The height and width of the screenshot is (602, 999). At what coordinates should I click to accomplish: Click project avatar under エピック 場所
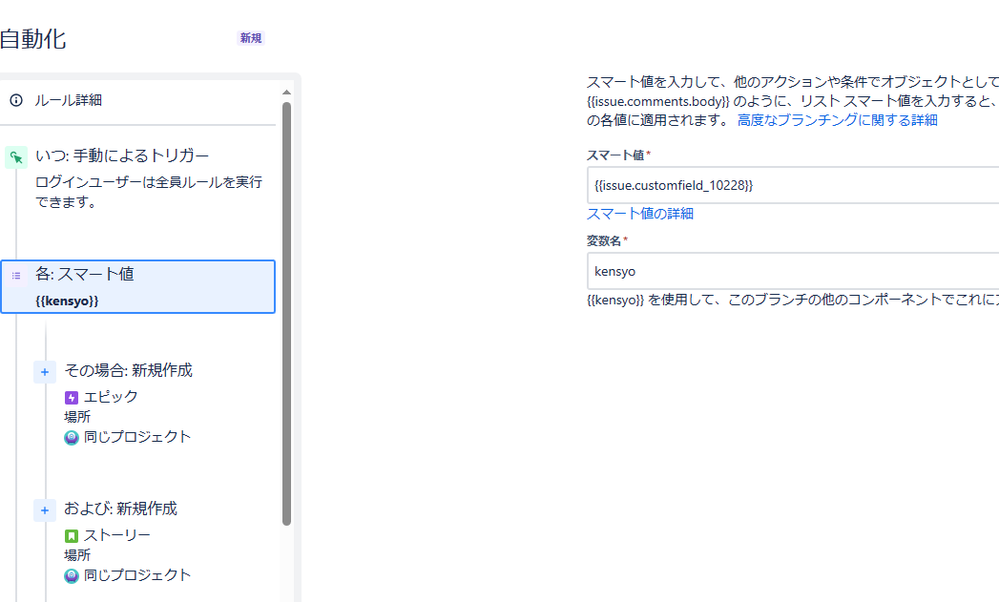(x=71, y=438)
